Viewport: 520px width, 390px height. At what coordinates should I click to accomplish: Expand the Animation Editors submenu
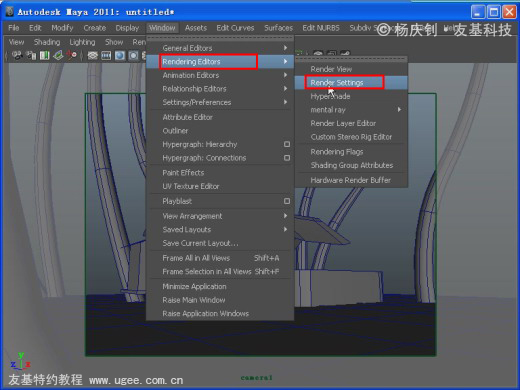[x=220, y=75]
